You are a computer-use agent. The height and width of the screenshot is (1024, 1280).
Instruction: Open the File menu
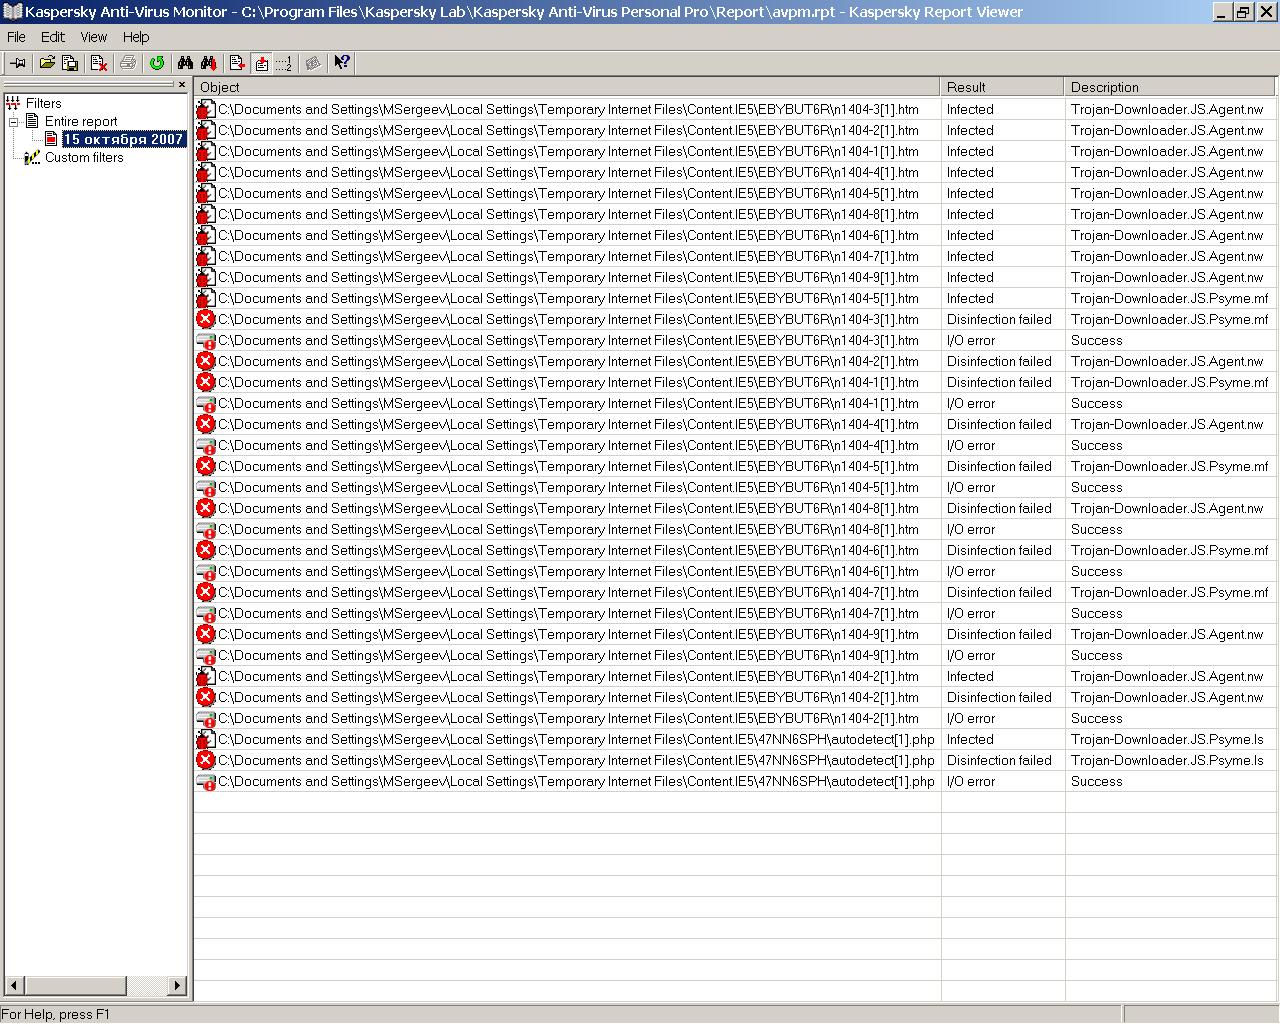[16, 37]
